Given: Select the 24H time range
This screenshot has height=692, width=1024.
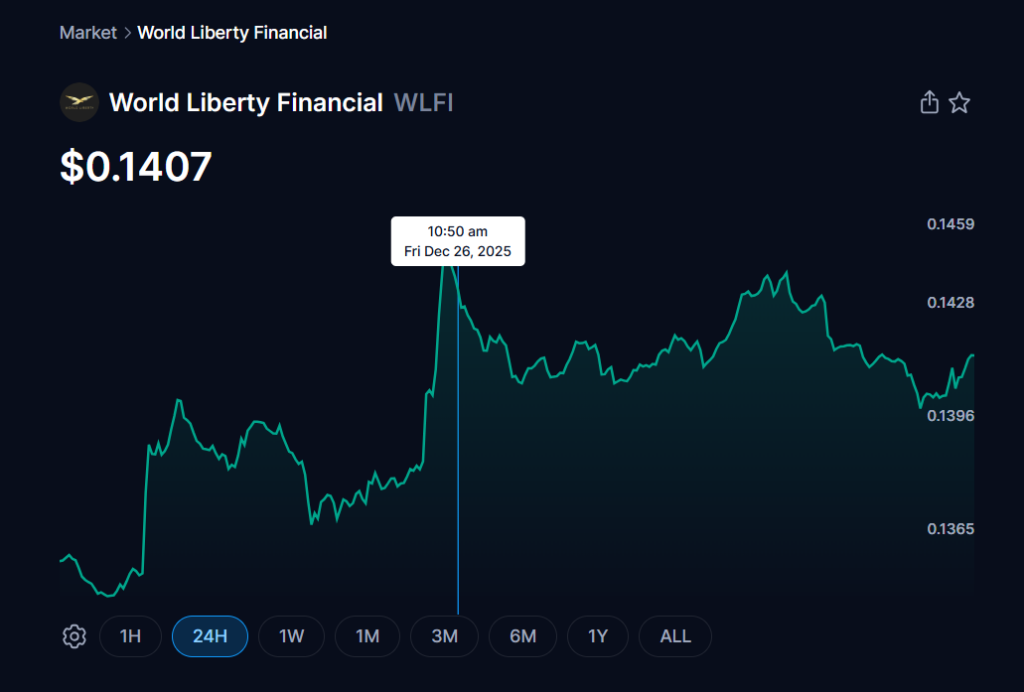Looking at the screenshot, I should [x=210, y=636].
